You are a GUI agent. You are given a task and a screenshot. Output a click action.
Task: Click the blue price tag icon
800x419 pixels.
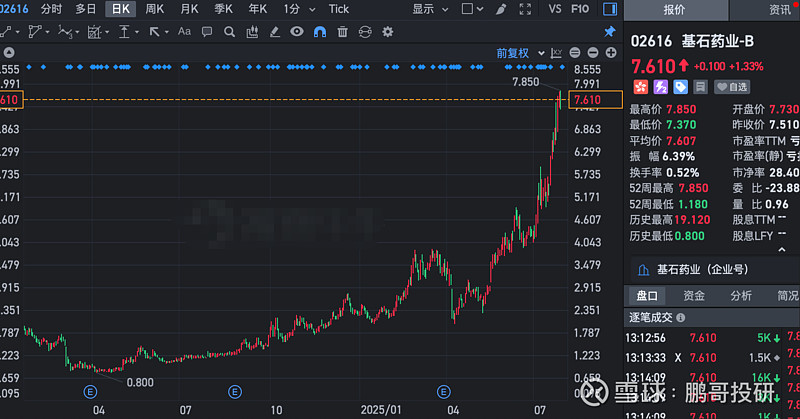click(x=680, y=87)
